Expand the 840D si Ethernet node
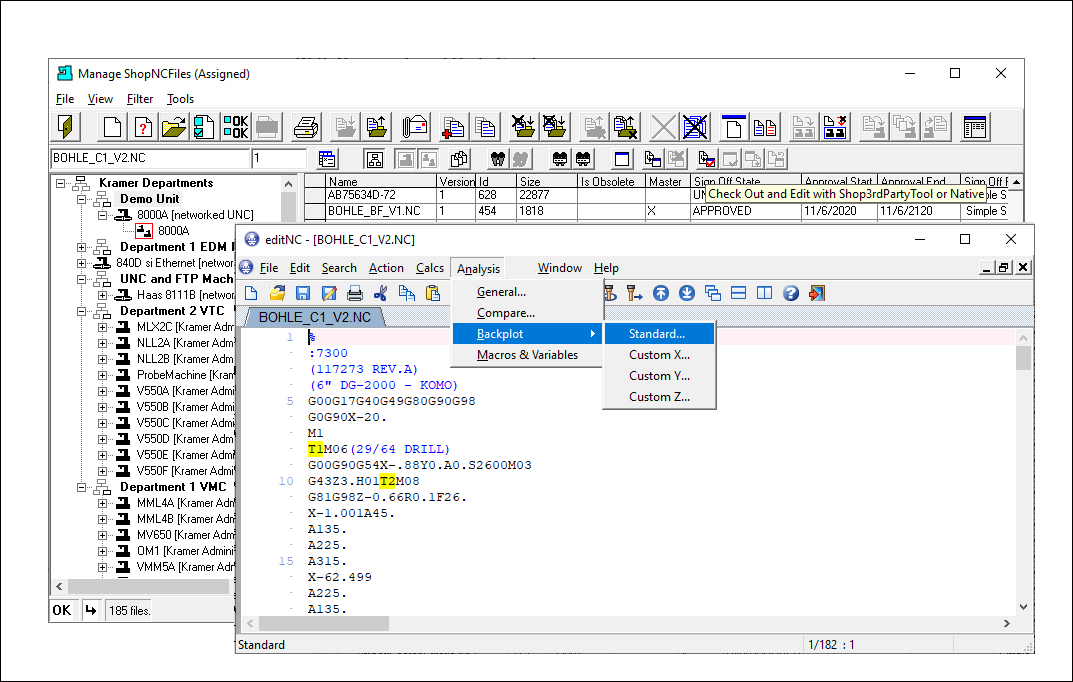Image resolution: width=1073 pixels, height=682 pixels. 81,263
